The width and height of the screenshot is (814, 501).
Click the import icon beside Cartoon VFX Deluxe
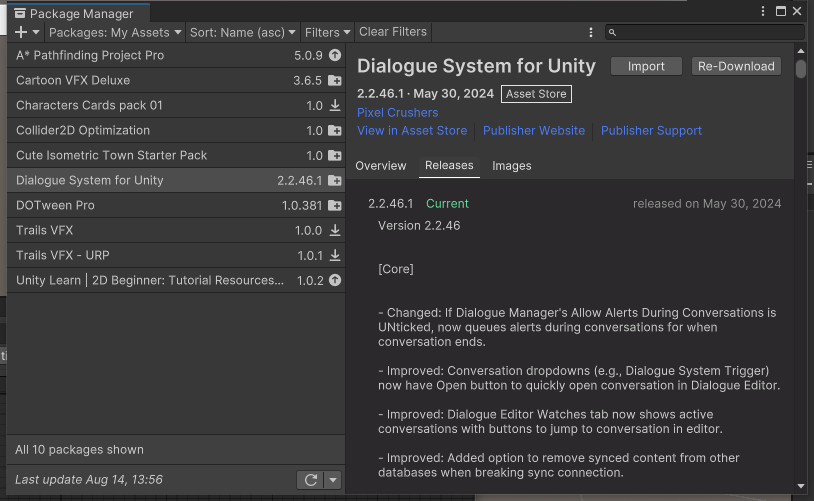tap(335, 80)
